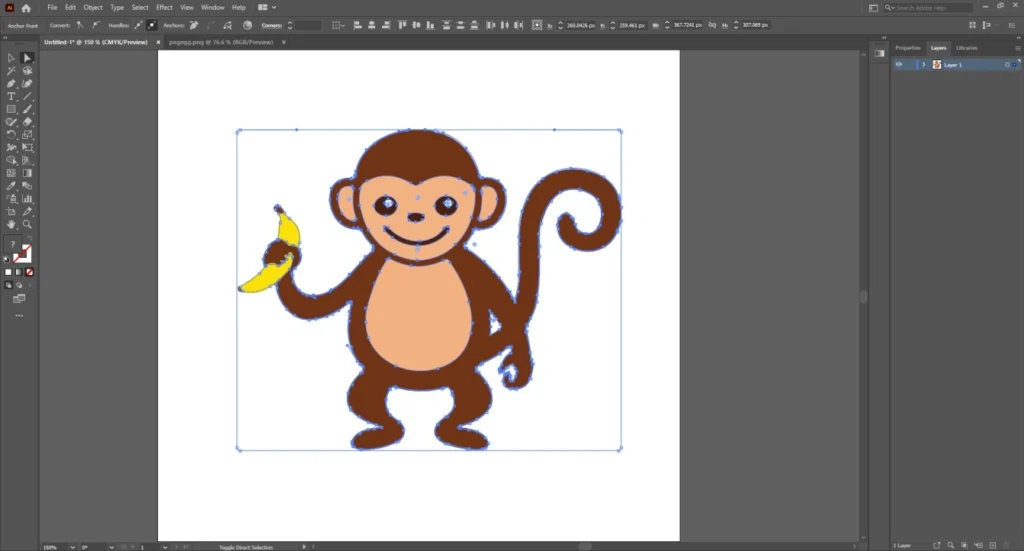Open the Effect menu

coord(164,8)
